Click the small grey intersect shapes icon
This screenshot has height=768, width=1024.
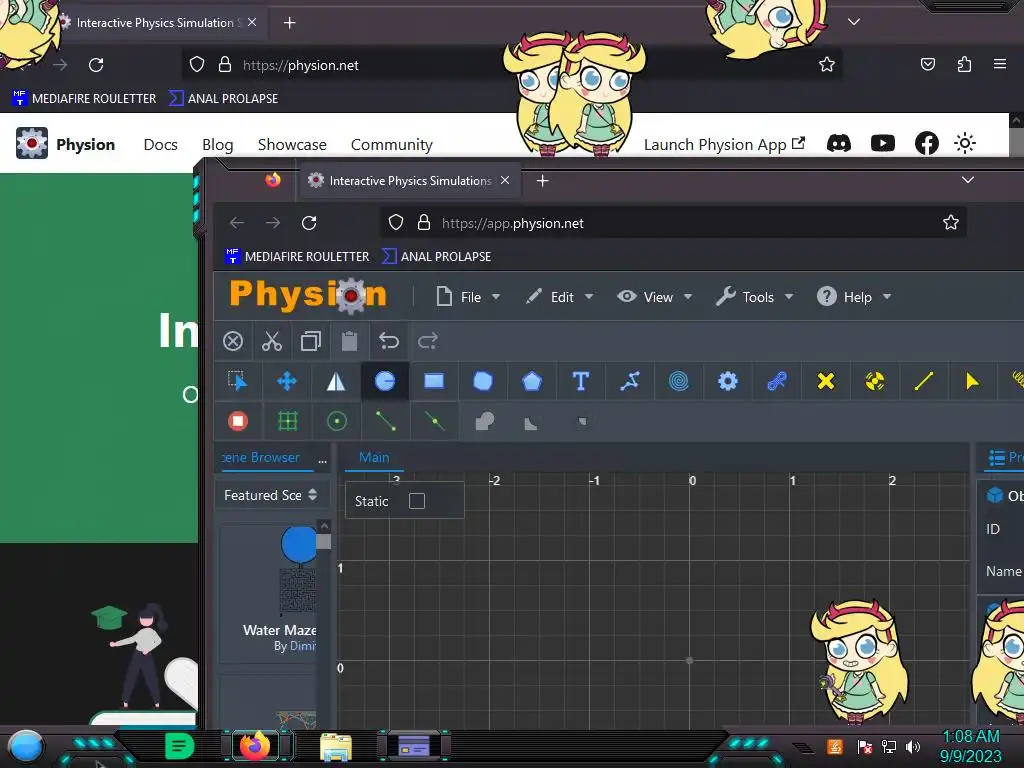tap(582, 421)
